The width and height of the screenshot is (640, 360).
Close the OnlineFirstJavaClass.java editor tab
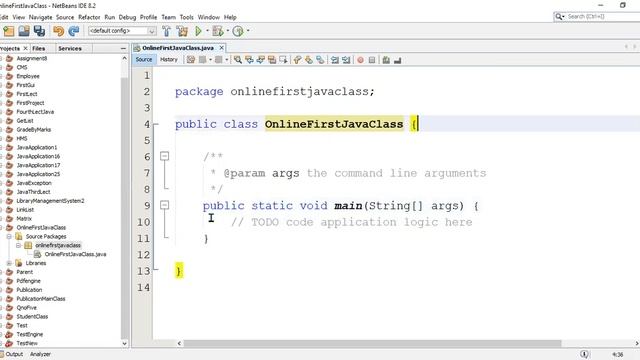pyautogui.click(x=222, y=48)
